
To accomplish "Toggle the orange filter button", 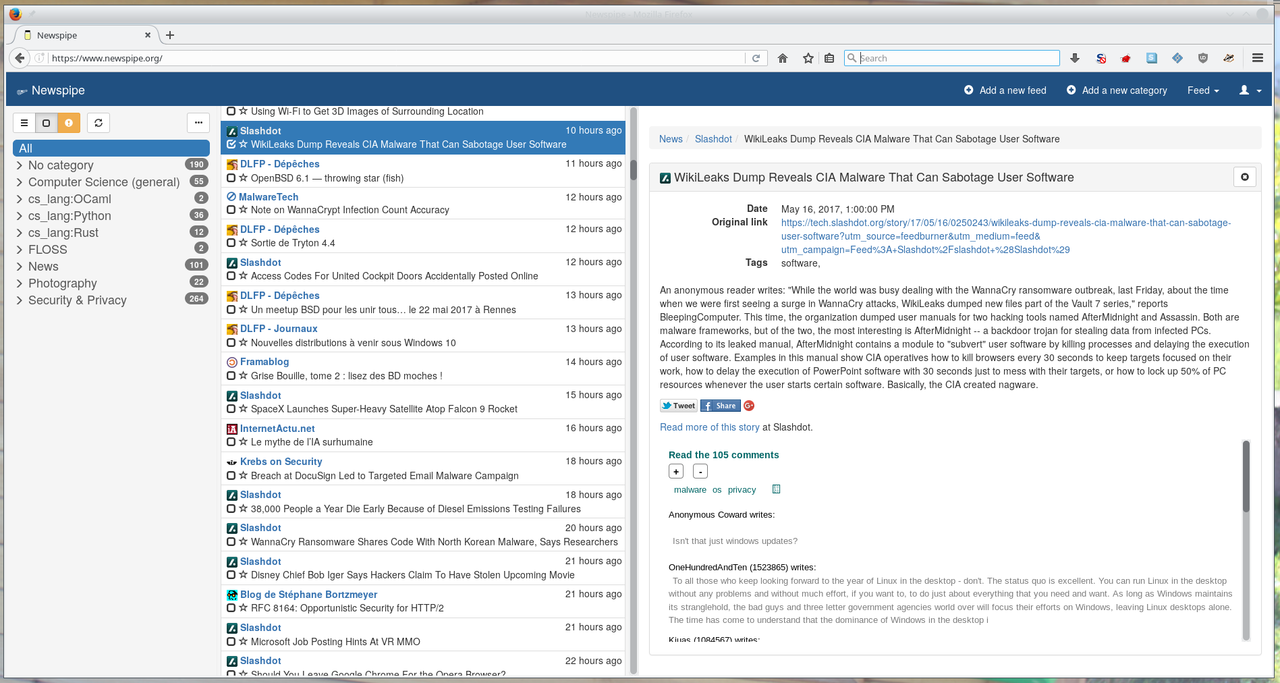I will (68, 123).
